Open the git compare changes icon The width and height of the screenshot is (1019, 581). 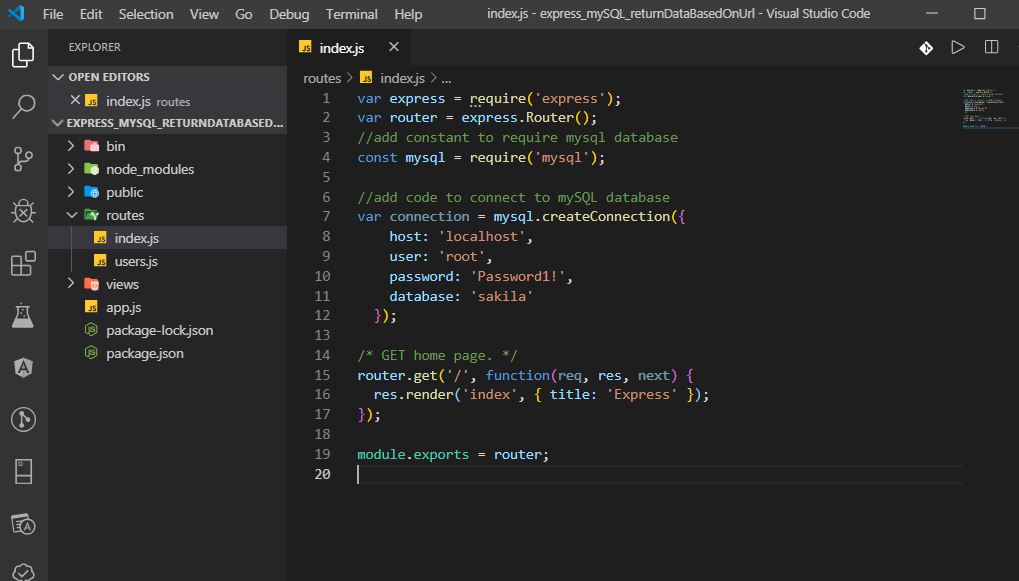pyautogui.click(x=923, y=46)
